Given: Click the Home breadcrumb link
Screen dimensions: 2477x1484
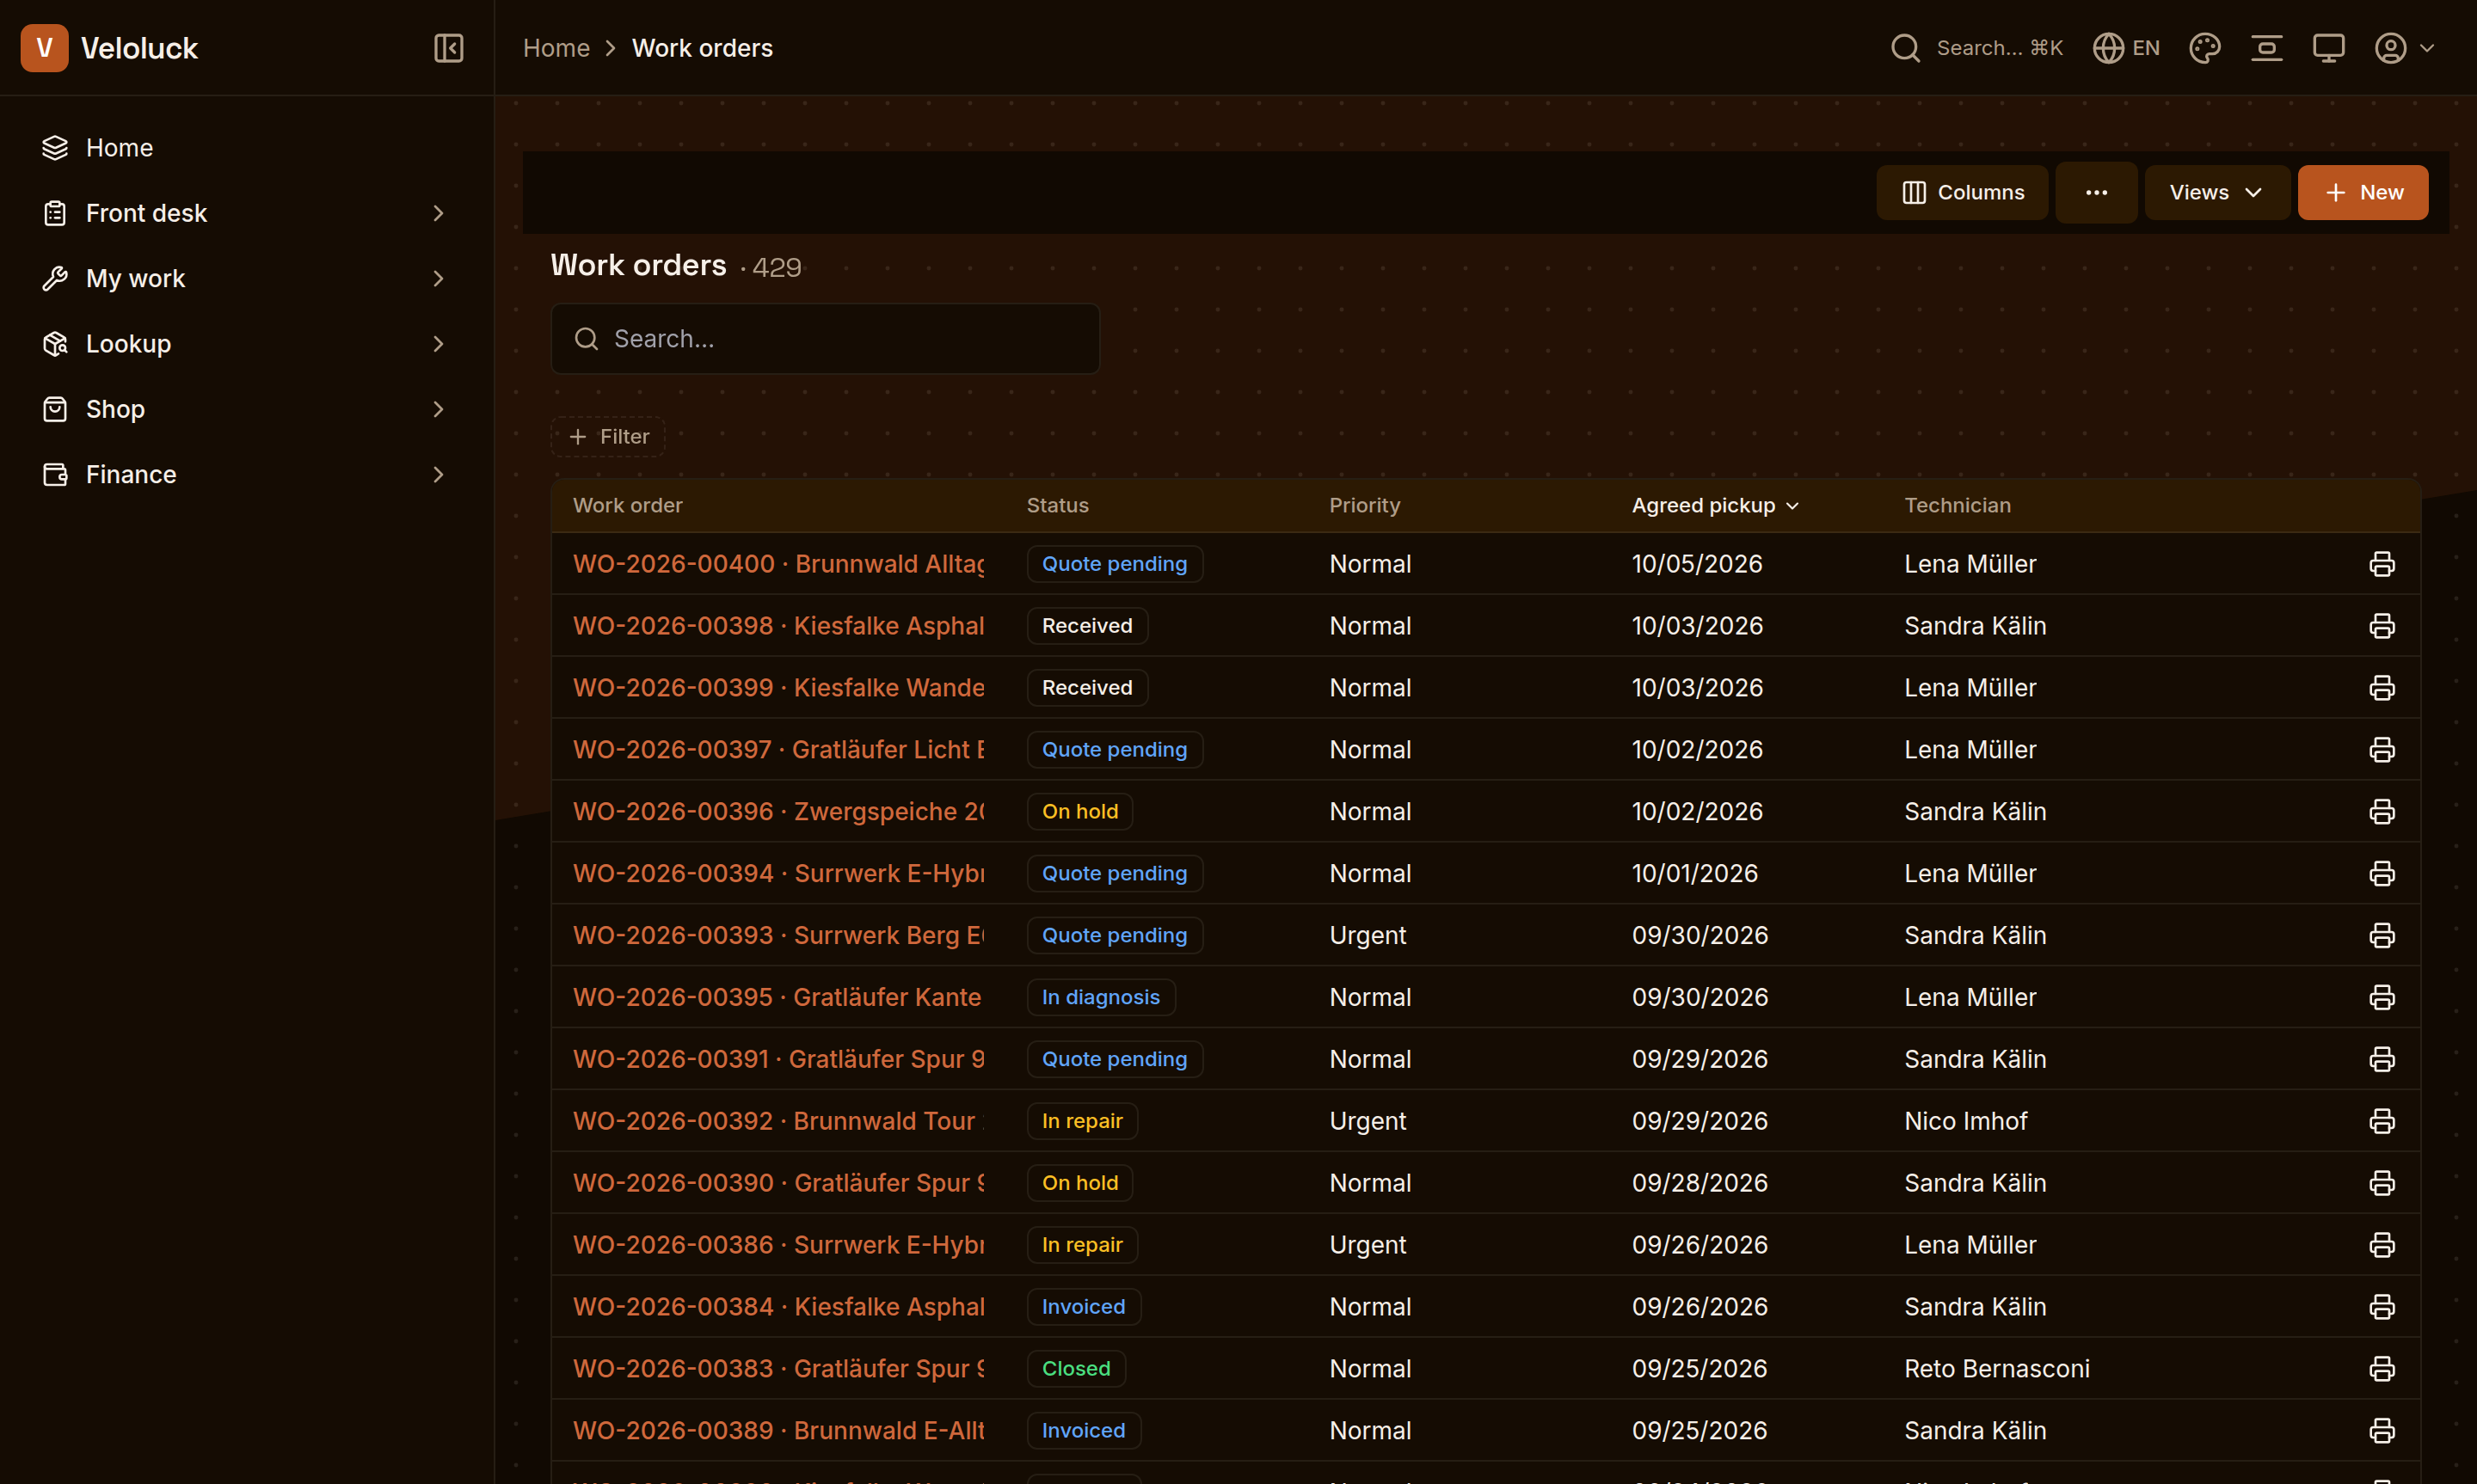Looking at the screenshot, I should point(556,48).
